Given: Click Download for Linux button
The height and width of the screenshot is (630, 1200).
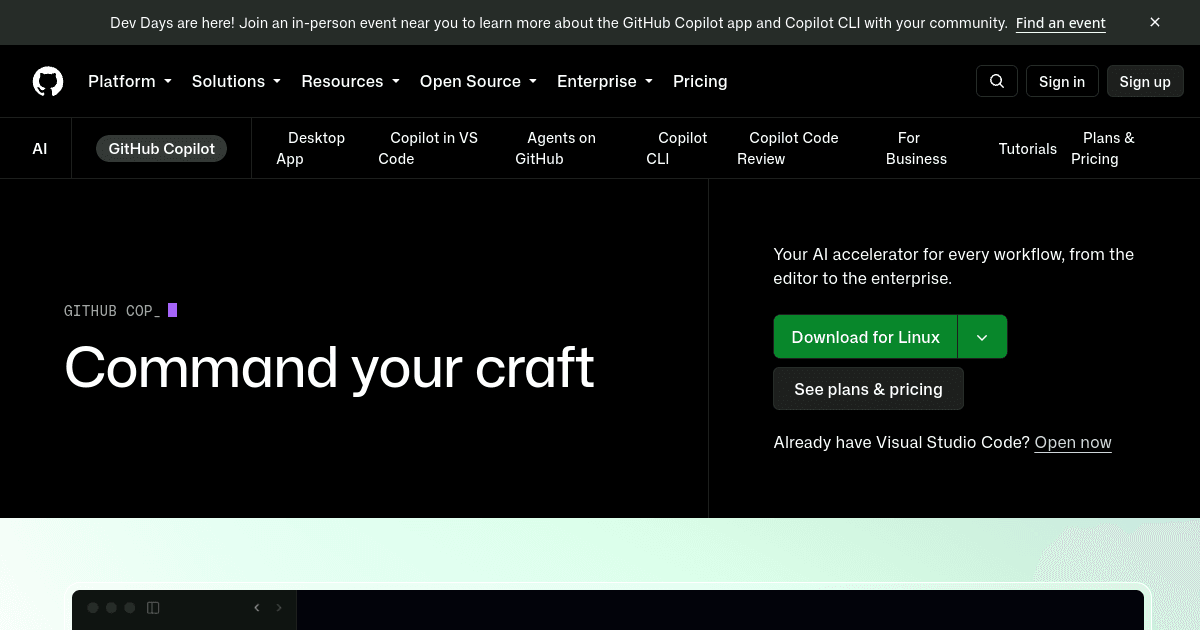Looking at the screenshot, I should click(865, 337).
